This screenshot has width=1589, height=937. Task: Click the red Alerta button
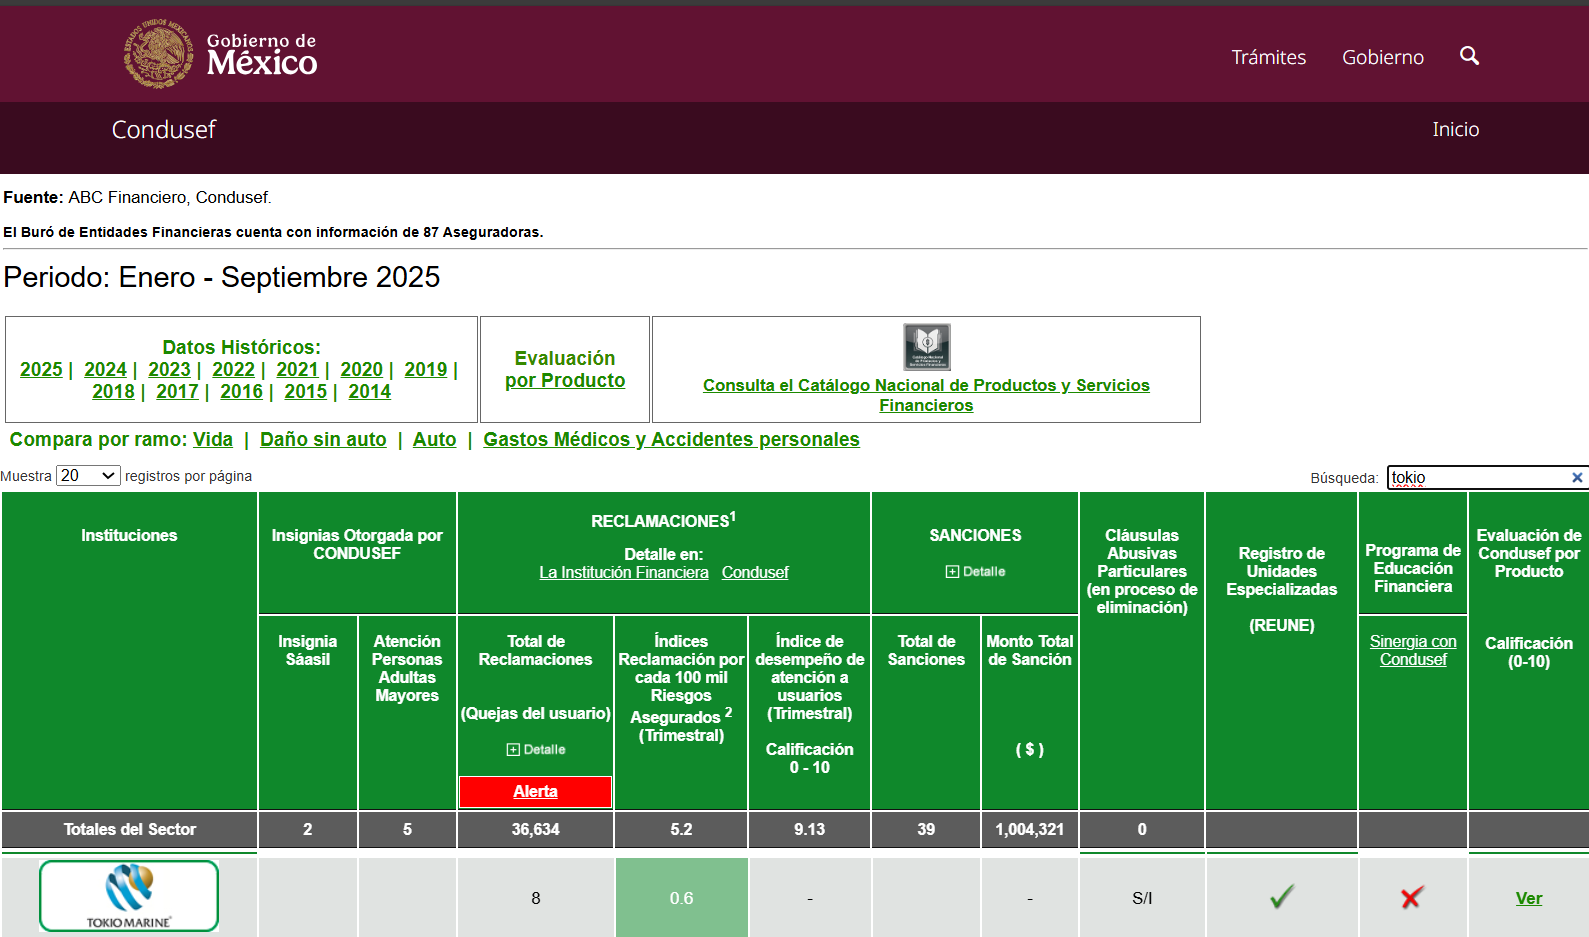click(x=535, y=791)
